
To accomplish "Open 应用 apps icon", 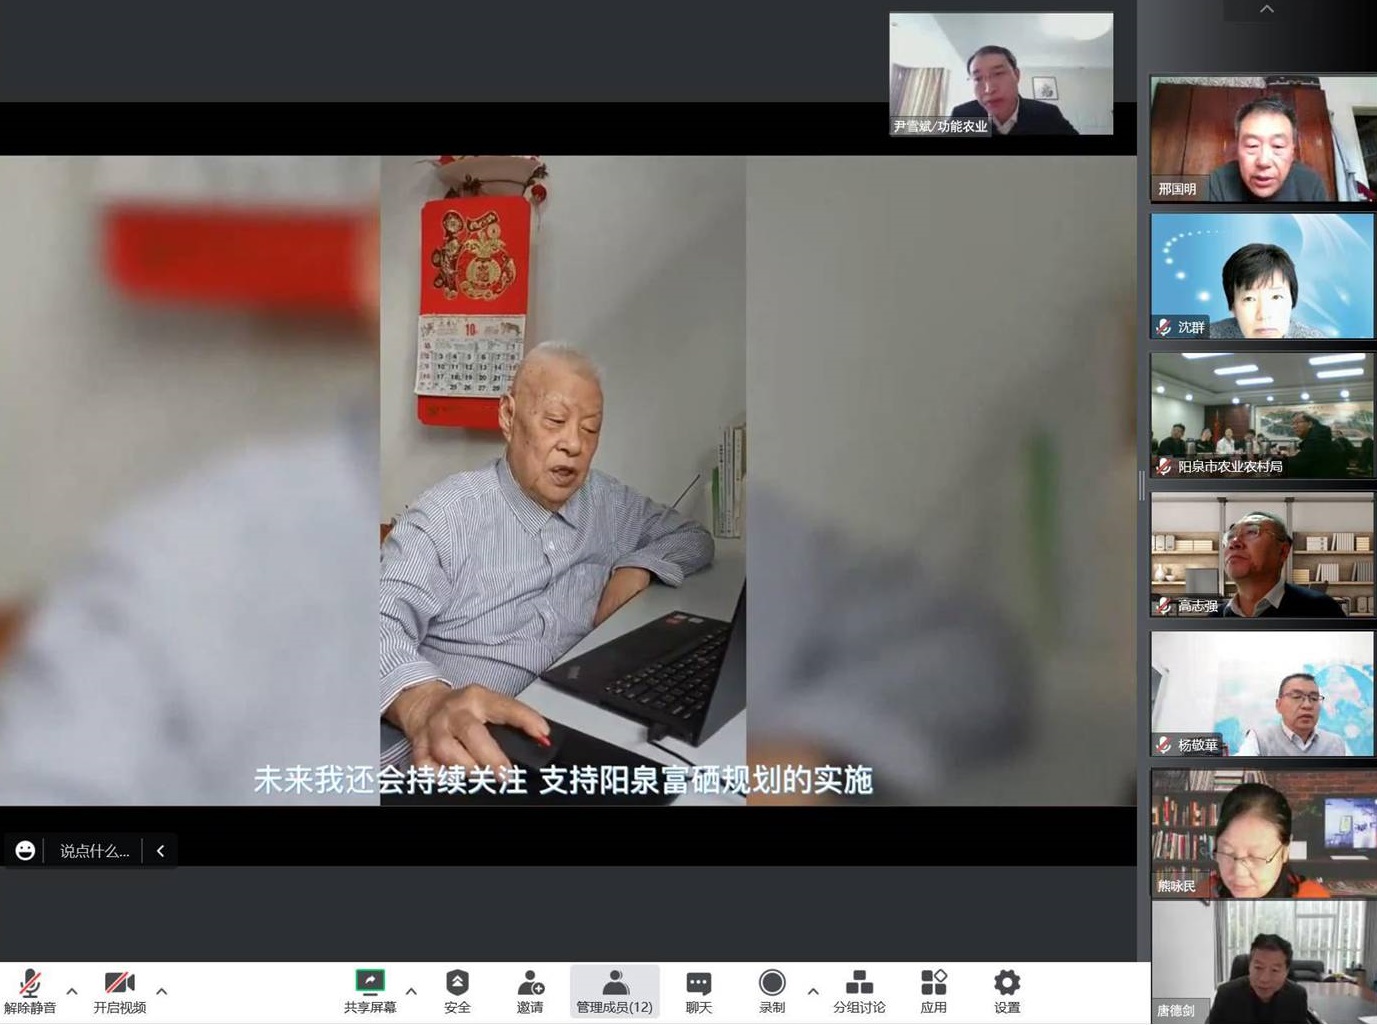I will pos(933,984).
